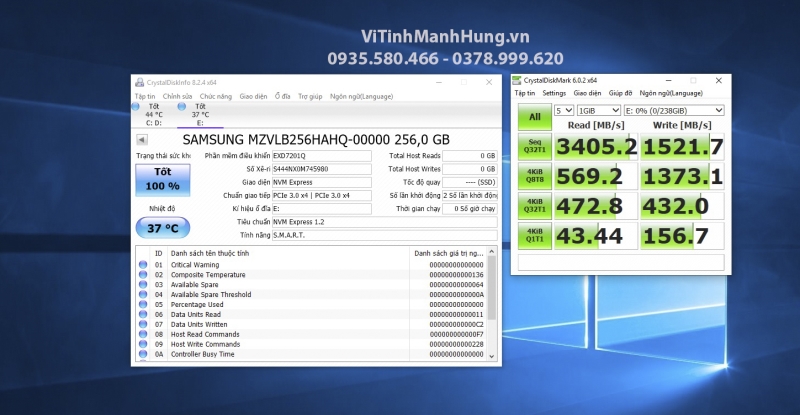Click the CrystalDiskMark title bar app icon

click(517, 80)
